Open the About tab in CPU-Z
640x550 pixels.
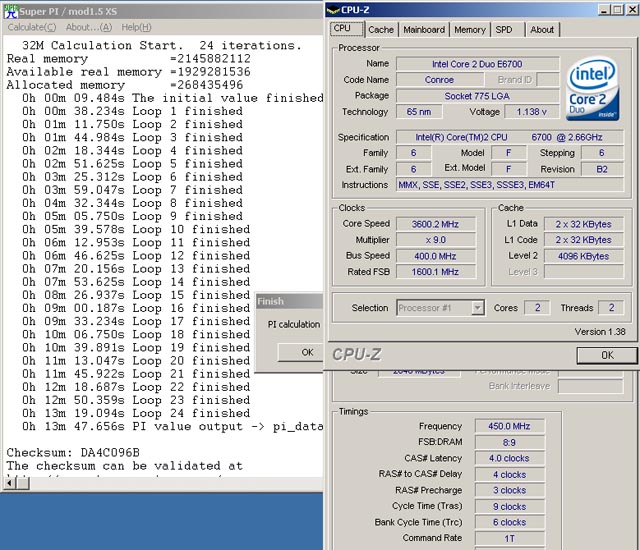[x=542, y=29]
